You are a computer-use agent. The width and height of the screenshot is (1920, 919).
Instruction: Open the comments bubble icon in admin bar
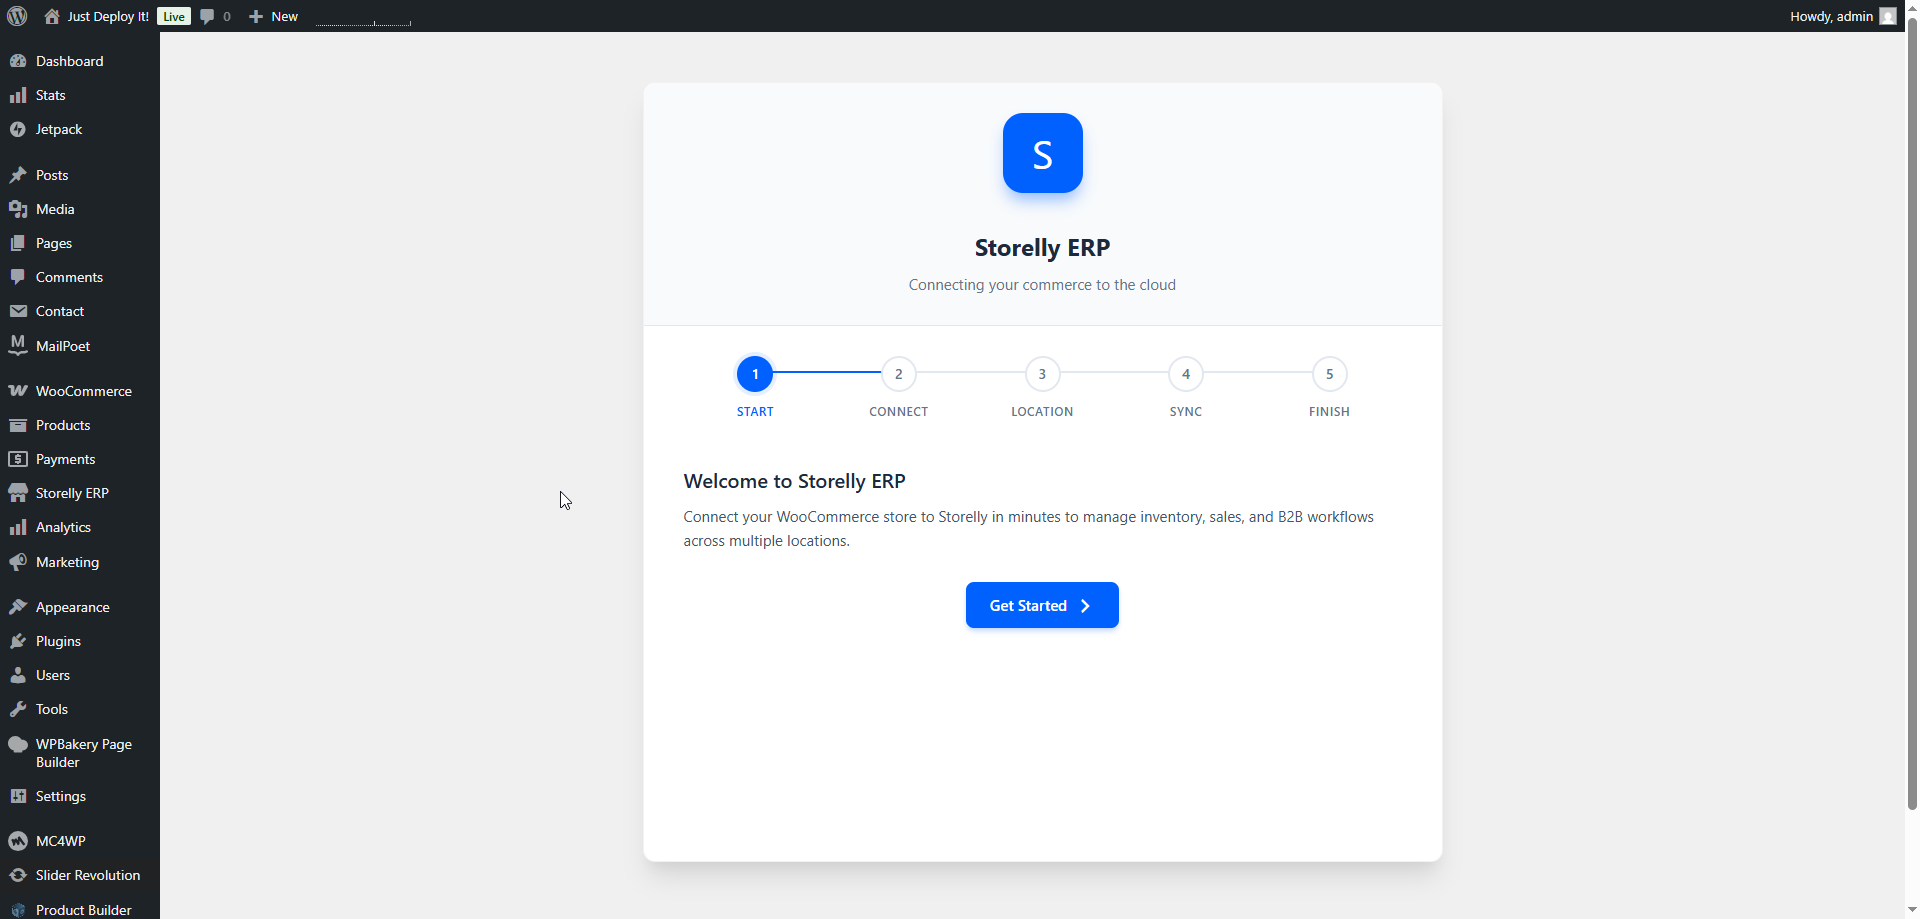coord(207,17)
